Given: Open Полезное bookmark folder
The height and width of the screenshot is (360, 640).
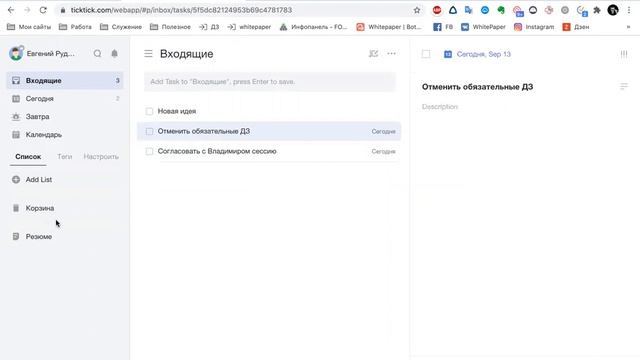Looking at the screenshot, I should [170, 27].
